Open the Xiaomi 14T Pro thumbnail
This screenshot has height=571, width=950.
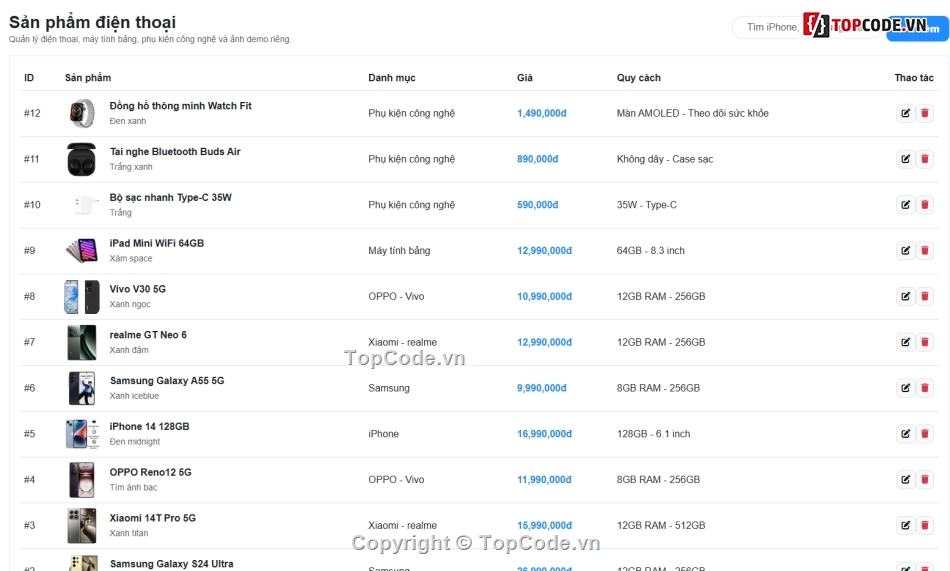(x=82, y=525)
